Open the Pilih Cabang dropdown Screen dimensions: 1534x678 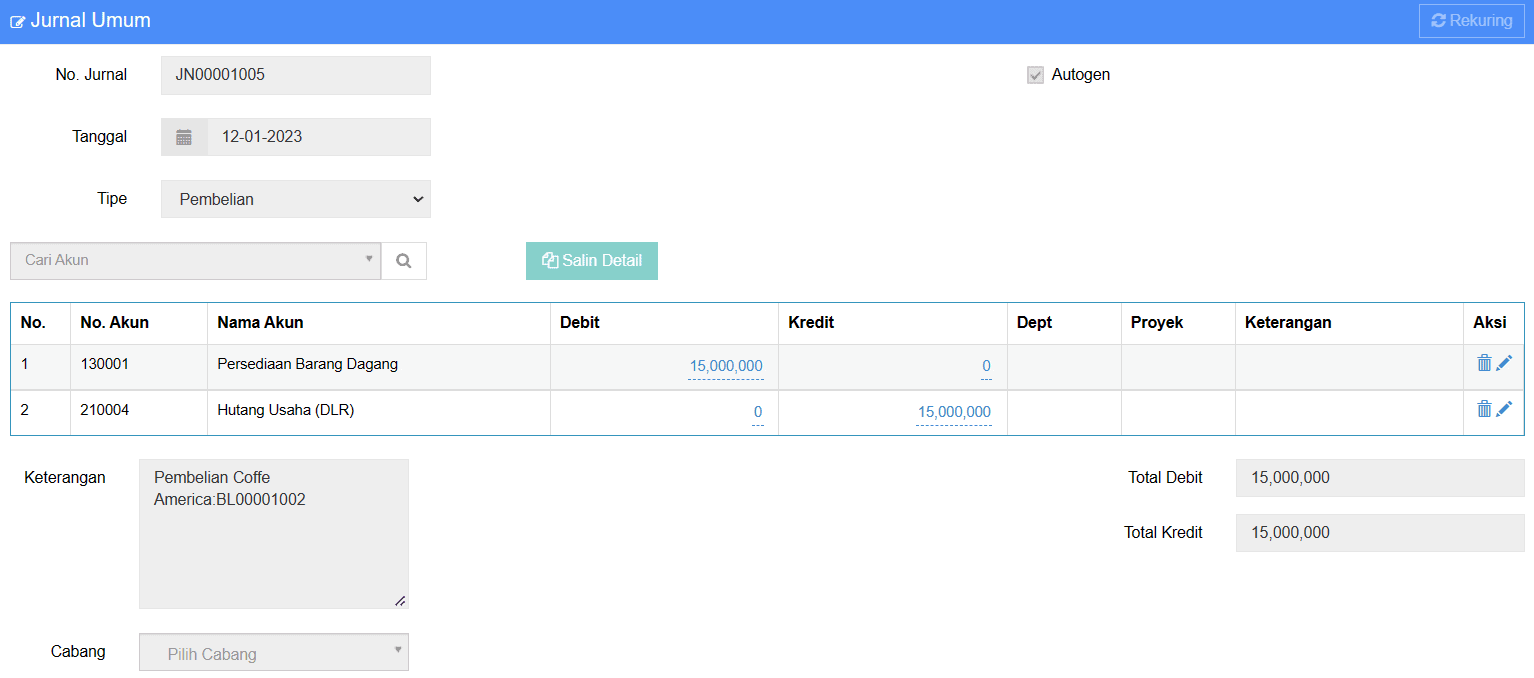[x=273, y=653]
